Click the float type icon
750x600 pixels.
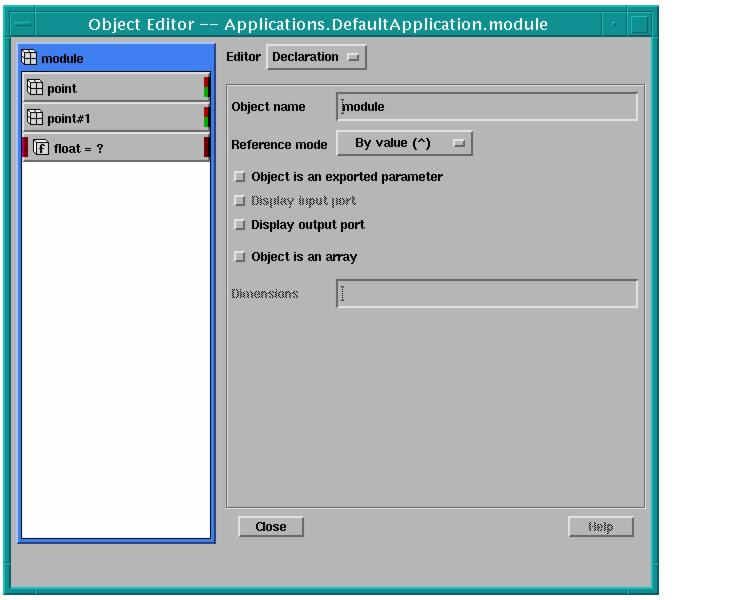click(x=42, y=148)
